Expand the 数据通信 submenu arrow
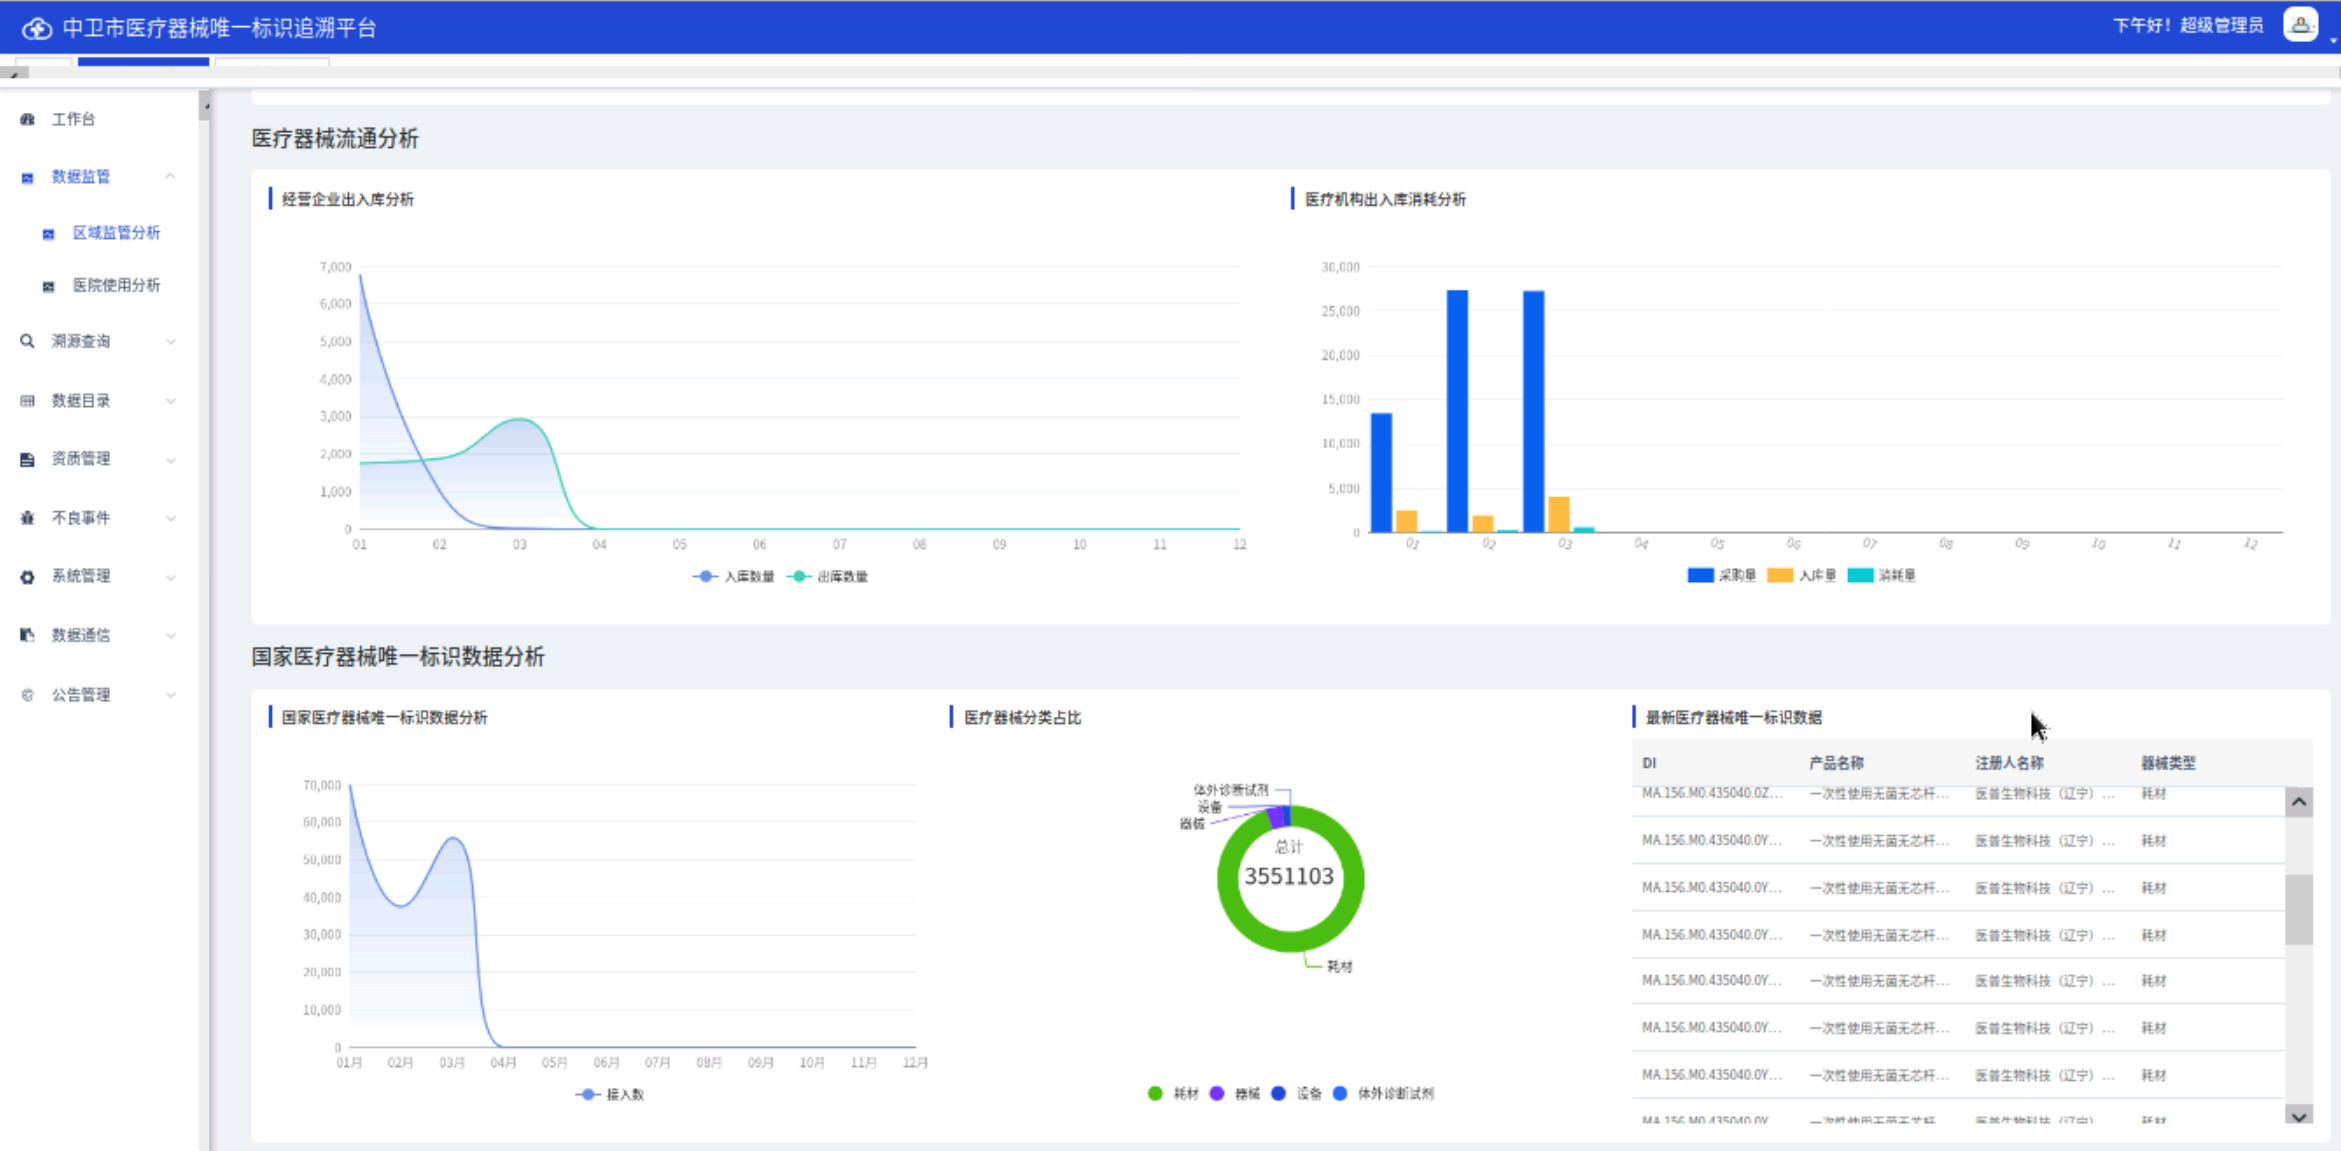Viewport: 2341px width, 1151px height. (x=171, y=635)
